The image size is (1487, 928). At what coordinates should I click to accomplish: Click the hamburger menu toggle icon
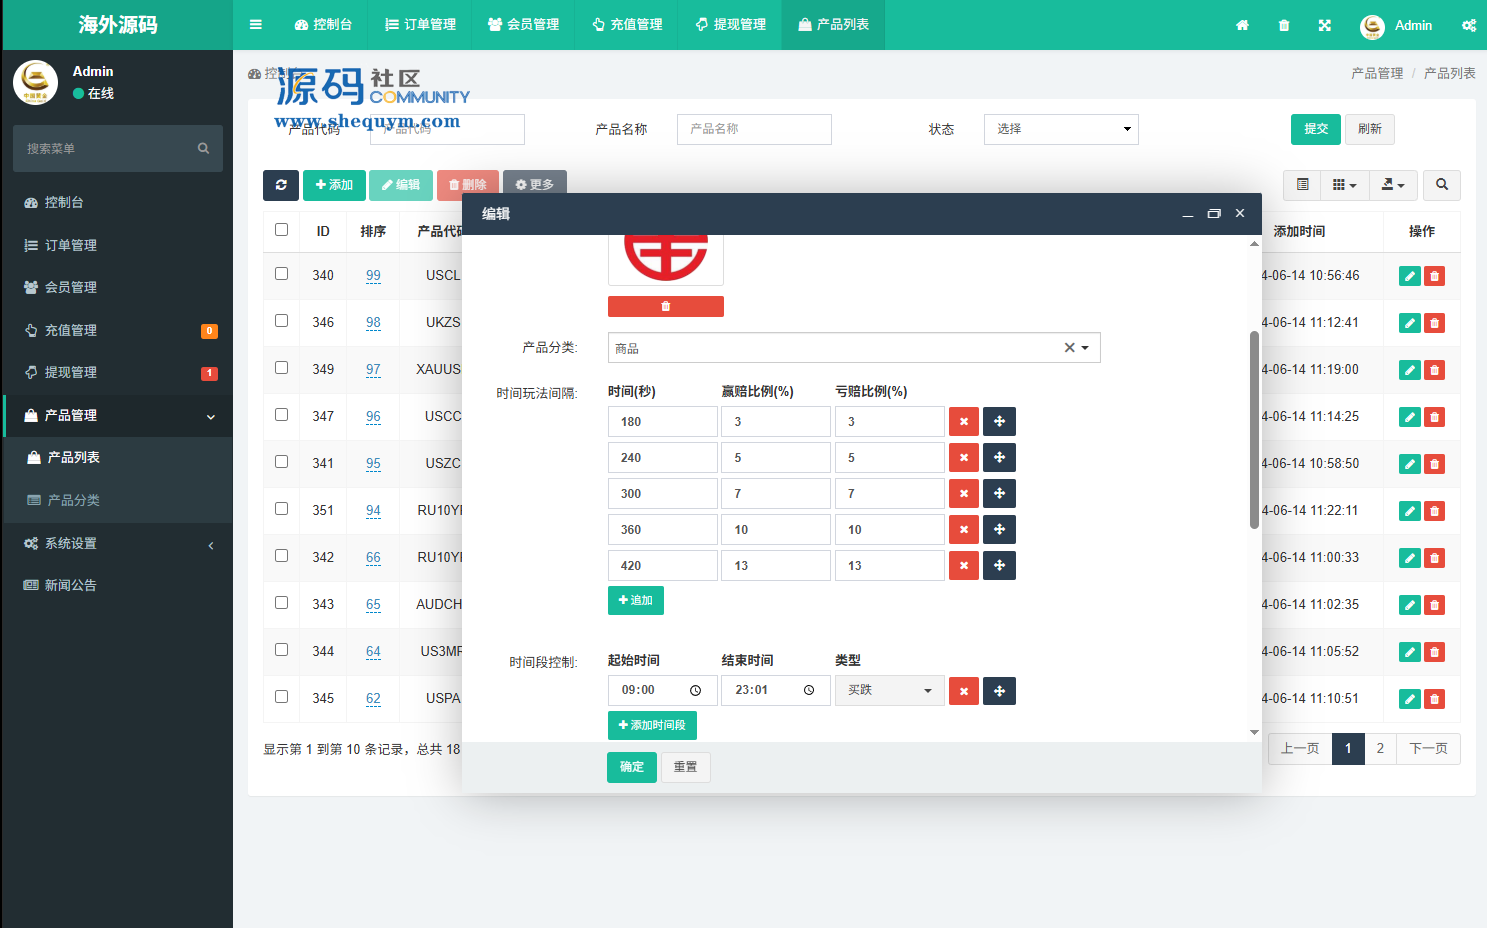tap(256, 25)
